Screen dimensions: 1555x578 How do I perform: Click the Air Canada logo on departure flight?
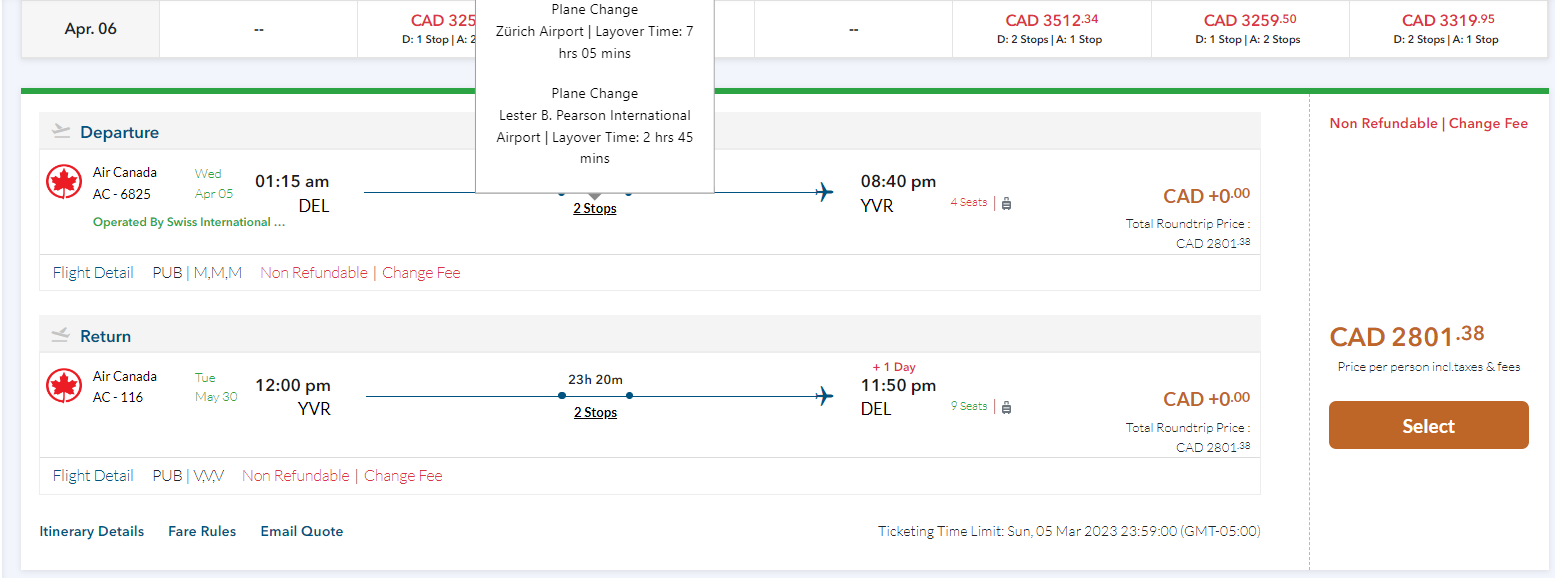(x=64, y=183)
